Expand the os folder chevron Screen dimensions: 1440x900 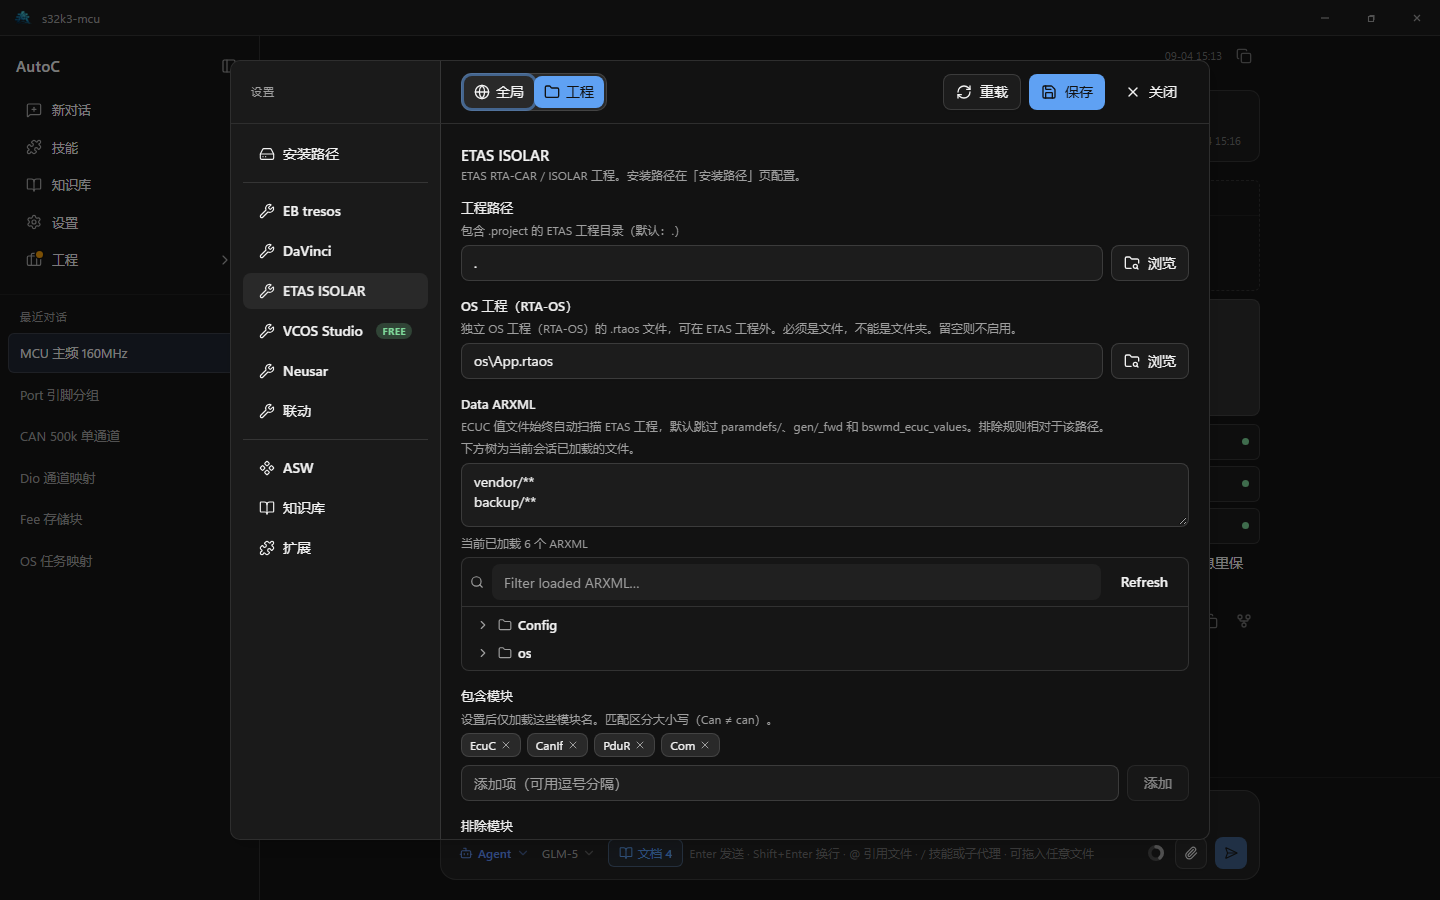click(483, 653)
